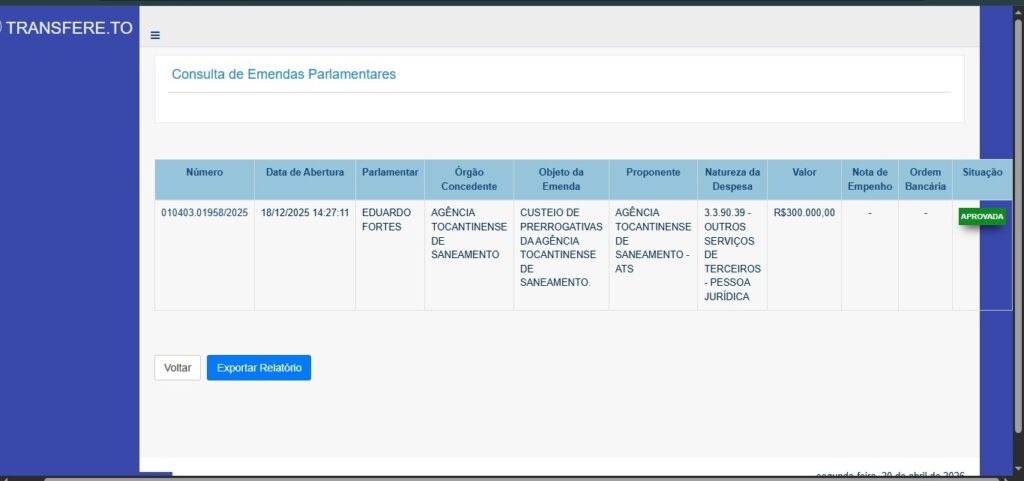
Task: Click the Valor column header
Action: coord(804,172)
